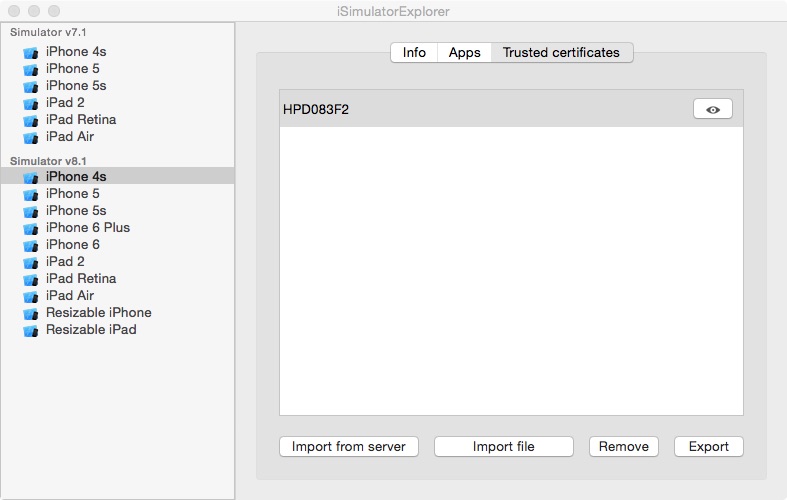Click the simulator icon beside iPhone 6 Plus
787x500 pixels.
pos(31,228)
